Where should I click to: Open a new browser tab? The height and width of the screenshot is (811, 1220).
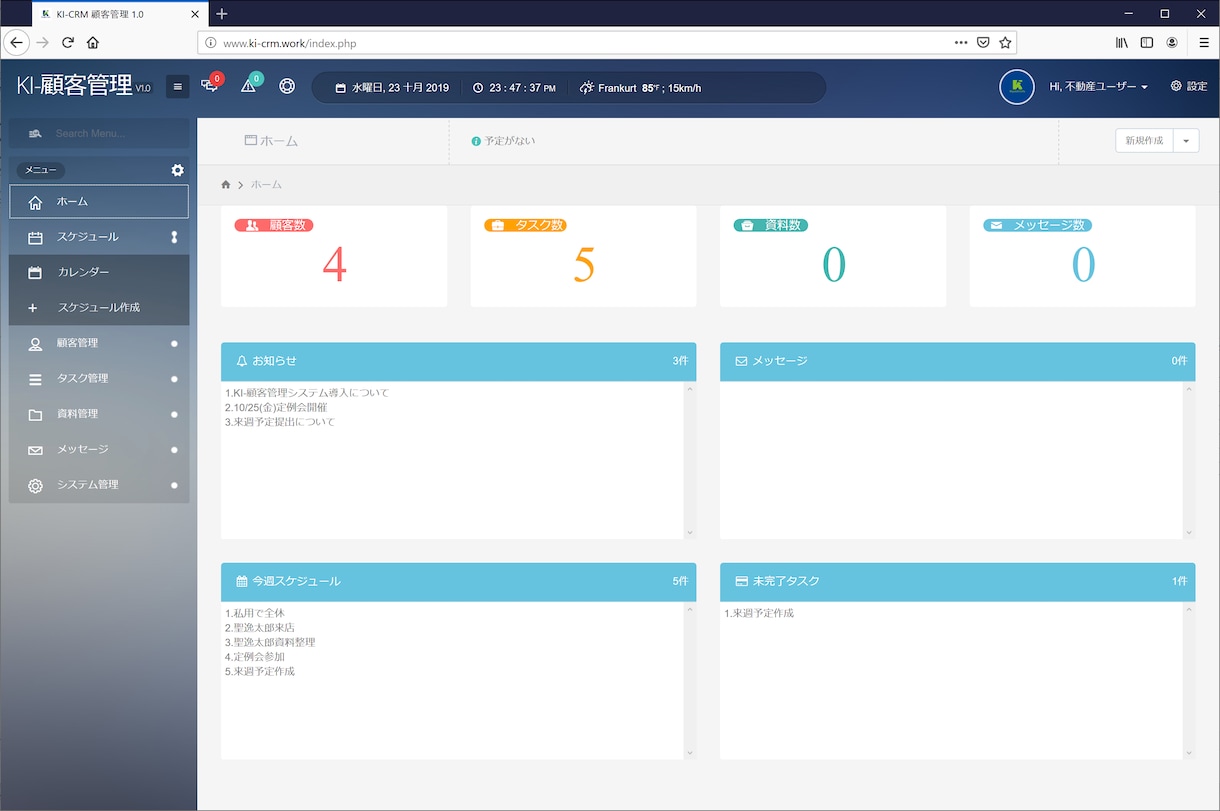click(x=222, y=13)
